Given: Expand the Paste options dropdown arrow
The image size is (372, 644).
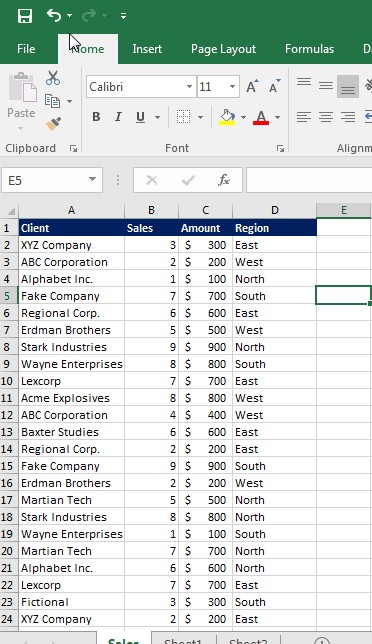Looking at the screenshot, I should [21, 129].
